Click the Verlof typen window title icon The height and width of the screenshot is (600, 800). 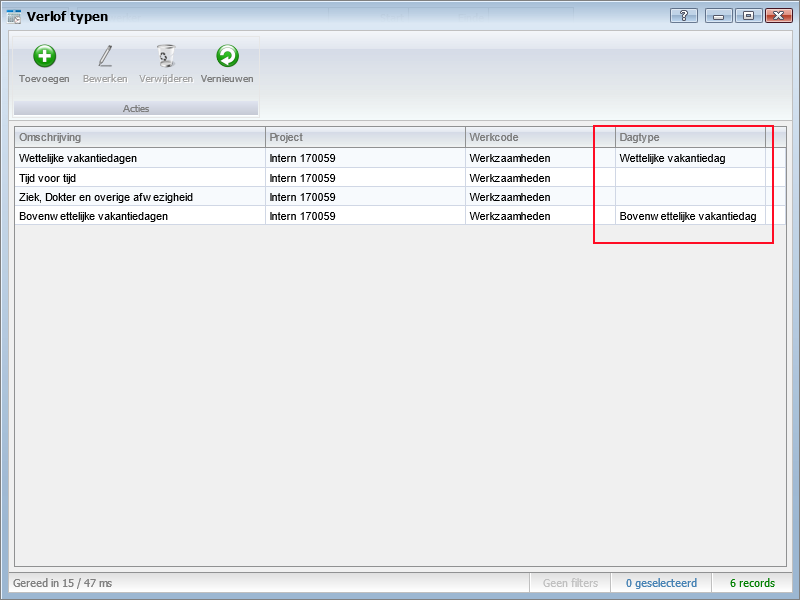15,16
